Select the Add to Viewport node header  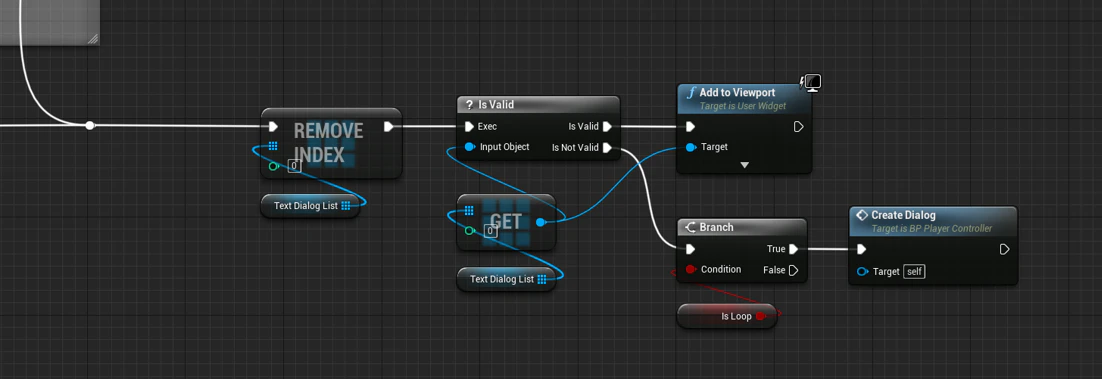744,98
